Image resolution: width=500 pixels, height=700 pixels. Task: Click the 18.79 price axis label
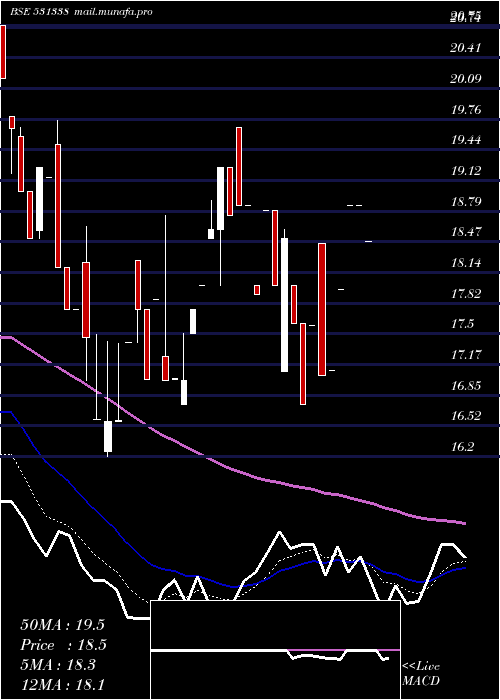pos(466,201)
